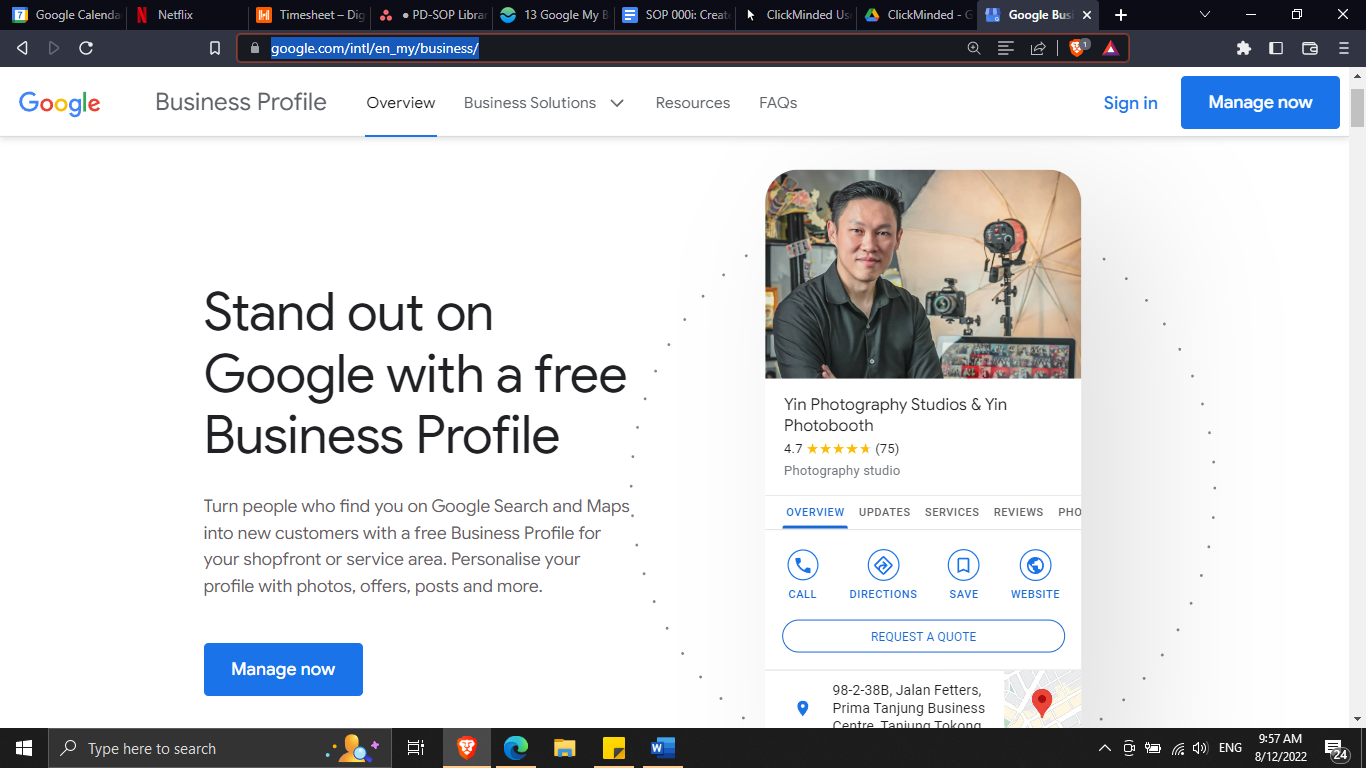Open the Resources menu item
Viewport: 1366px width, 768px height.
tap(692, 103)
